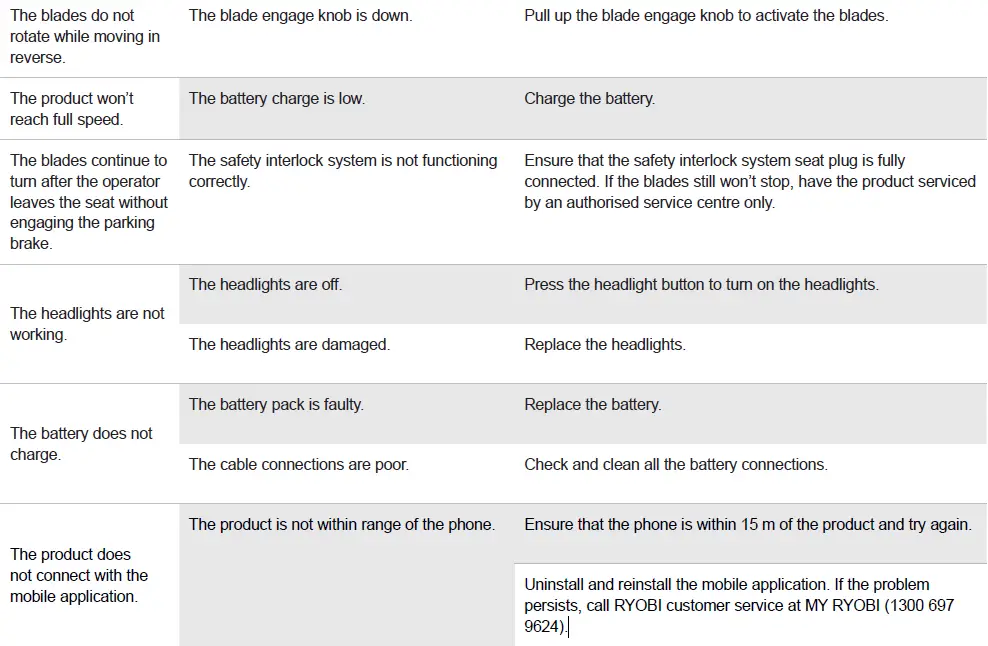
Task: Click "The battery does not charge" cell
Action: pyautogui.click(x=81, y=444)
